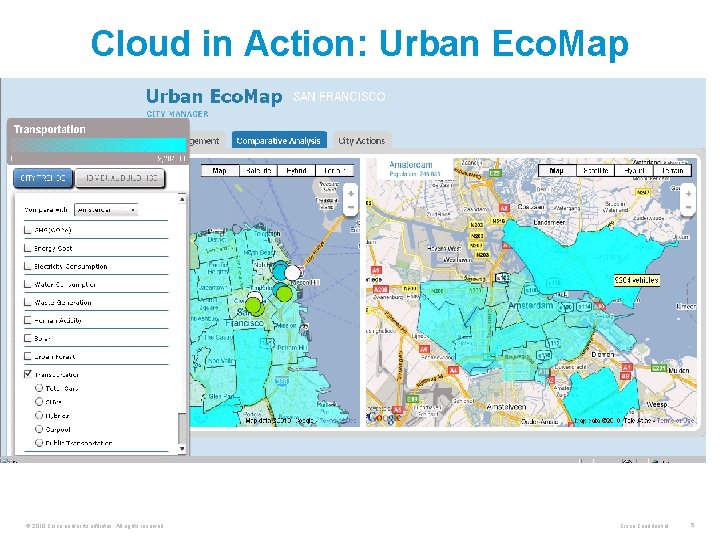The width and height of the screenshot is (720, 540).
Task: Enable the Electricity Consumption checkbox
Action: click(x=28, y=266)
